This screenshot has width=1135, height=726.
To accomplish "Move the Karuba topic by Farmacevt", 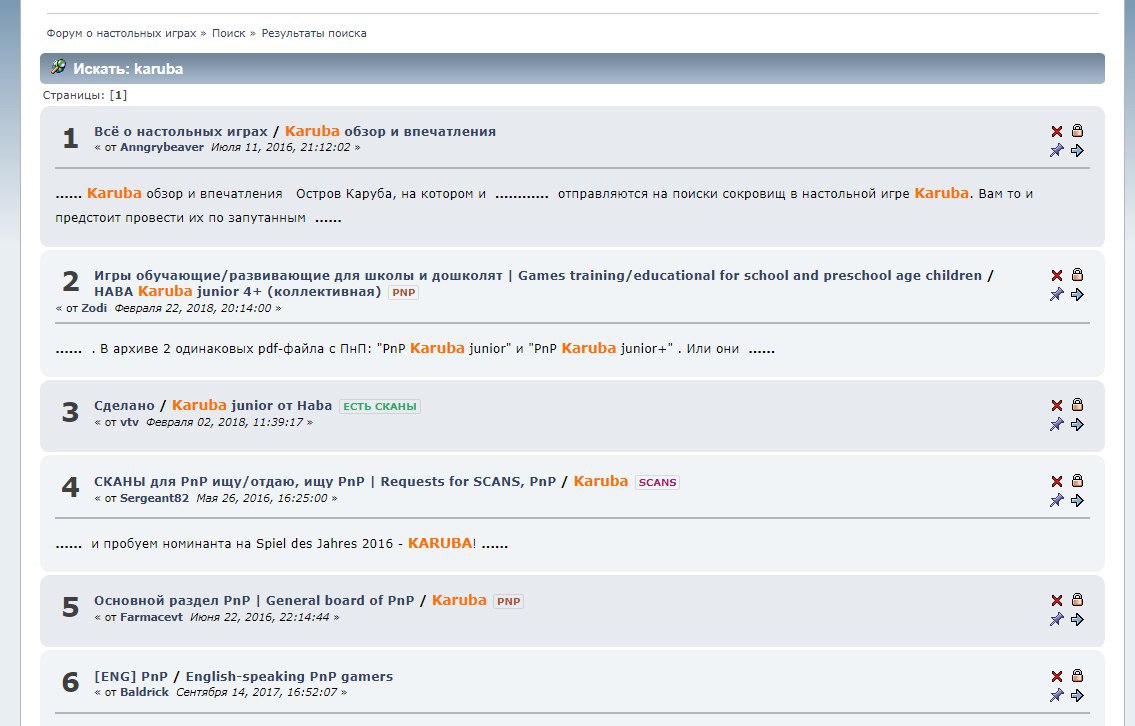I will click(x=1077, y=620).
